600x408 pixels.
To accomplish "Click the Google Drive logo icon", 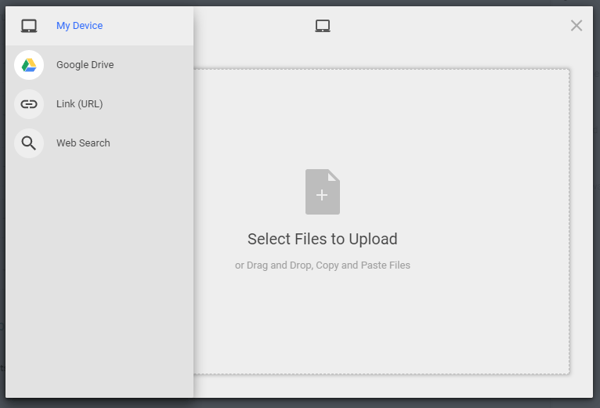I will point(29,65).
